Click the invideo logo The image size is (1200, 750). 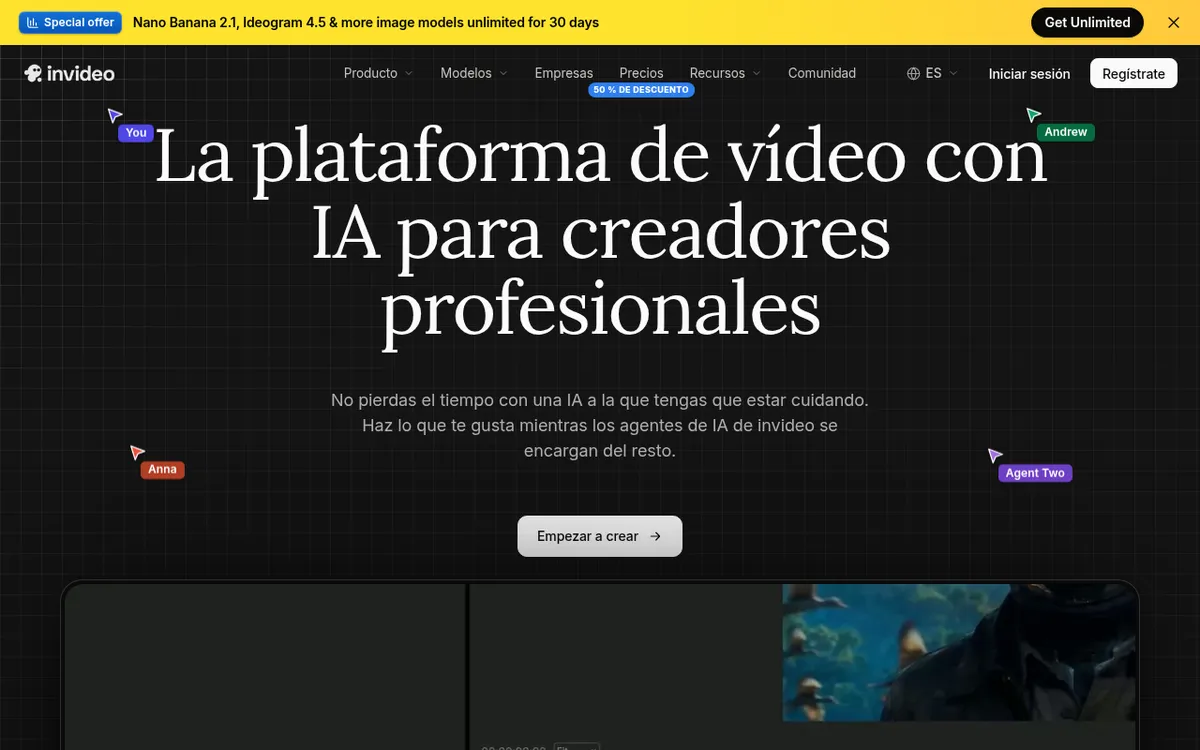(x=69, y=73)
